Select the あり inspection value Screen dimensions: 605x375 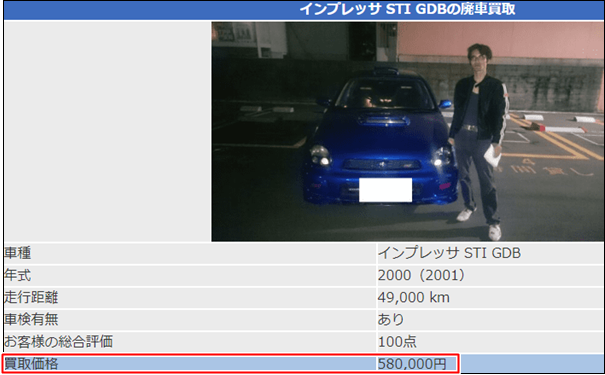[x=391, y=319]
